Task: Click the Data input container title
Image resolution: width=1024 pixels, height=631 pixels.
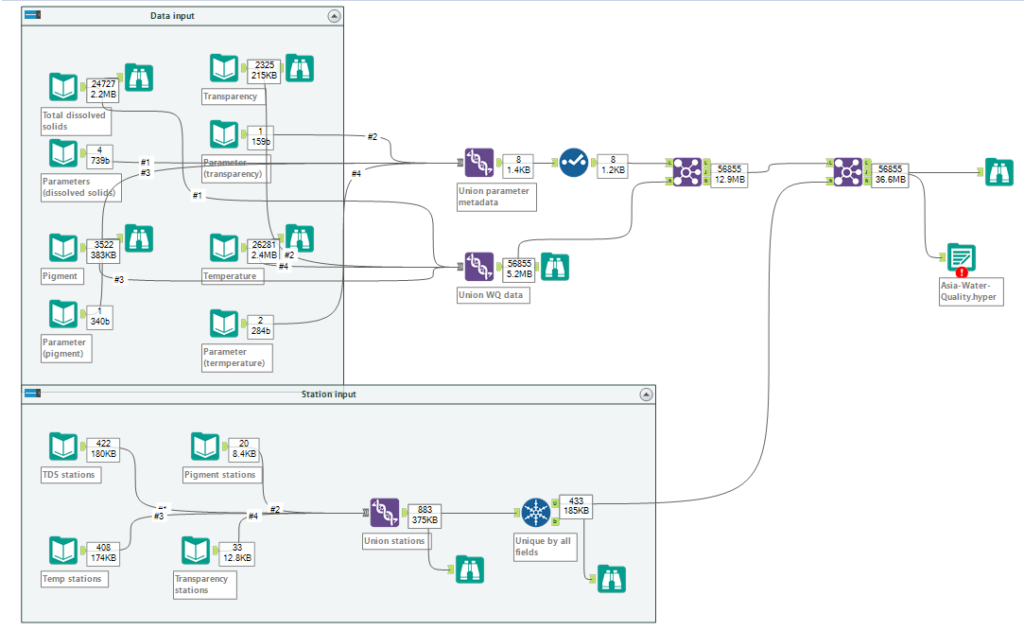Action: point(172,16)
